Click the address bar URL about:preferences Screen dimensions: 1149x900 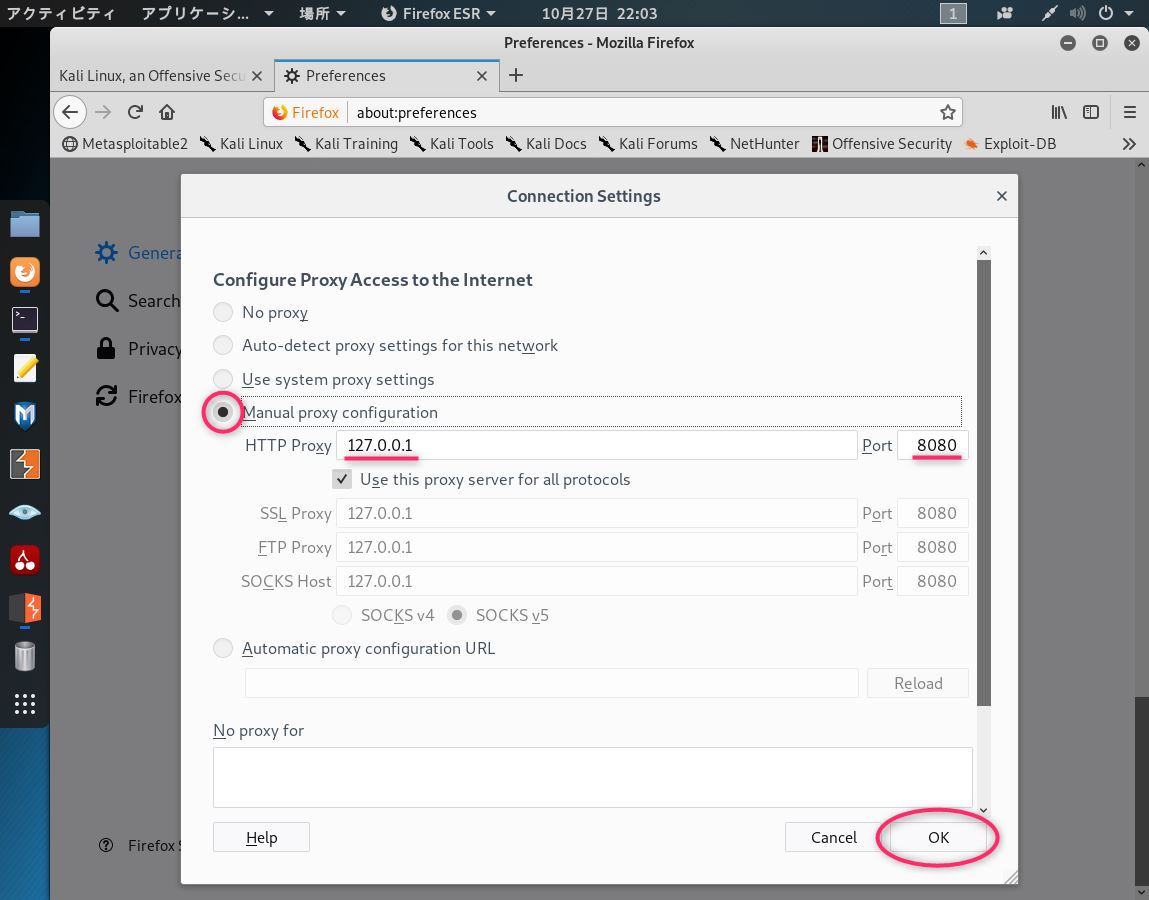coord(416,112)
